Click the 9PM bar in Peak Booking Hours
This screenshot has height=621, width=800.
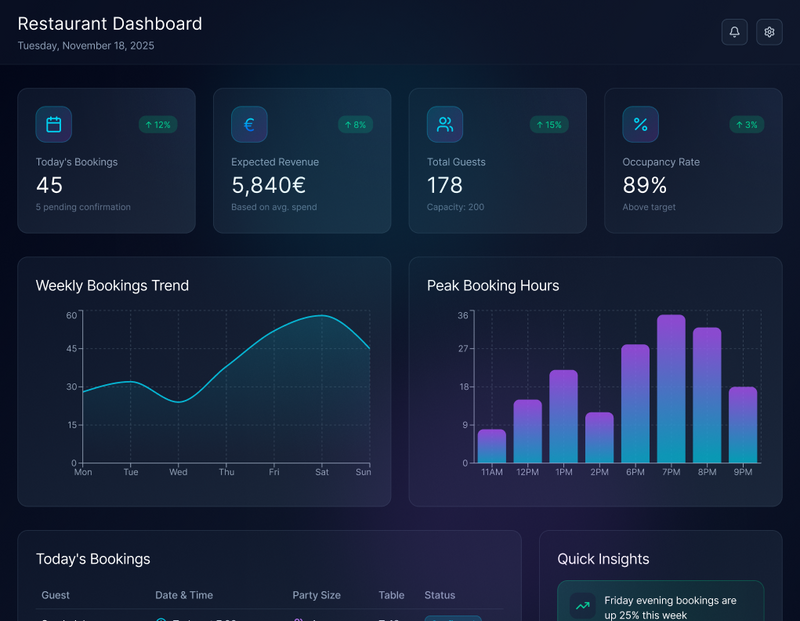coord(742,425)
